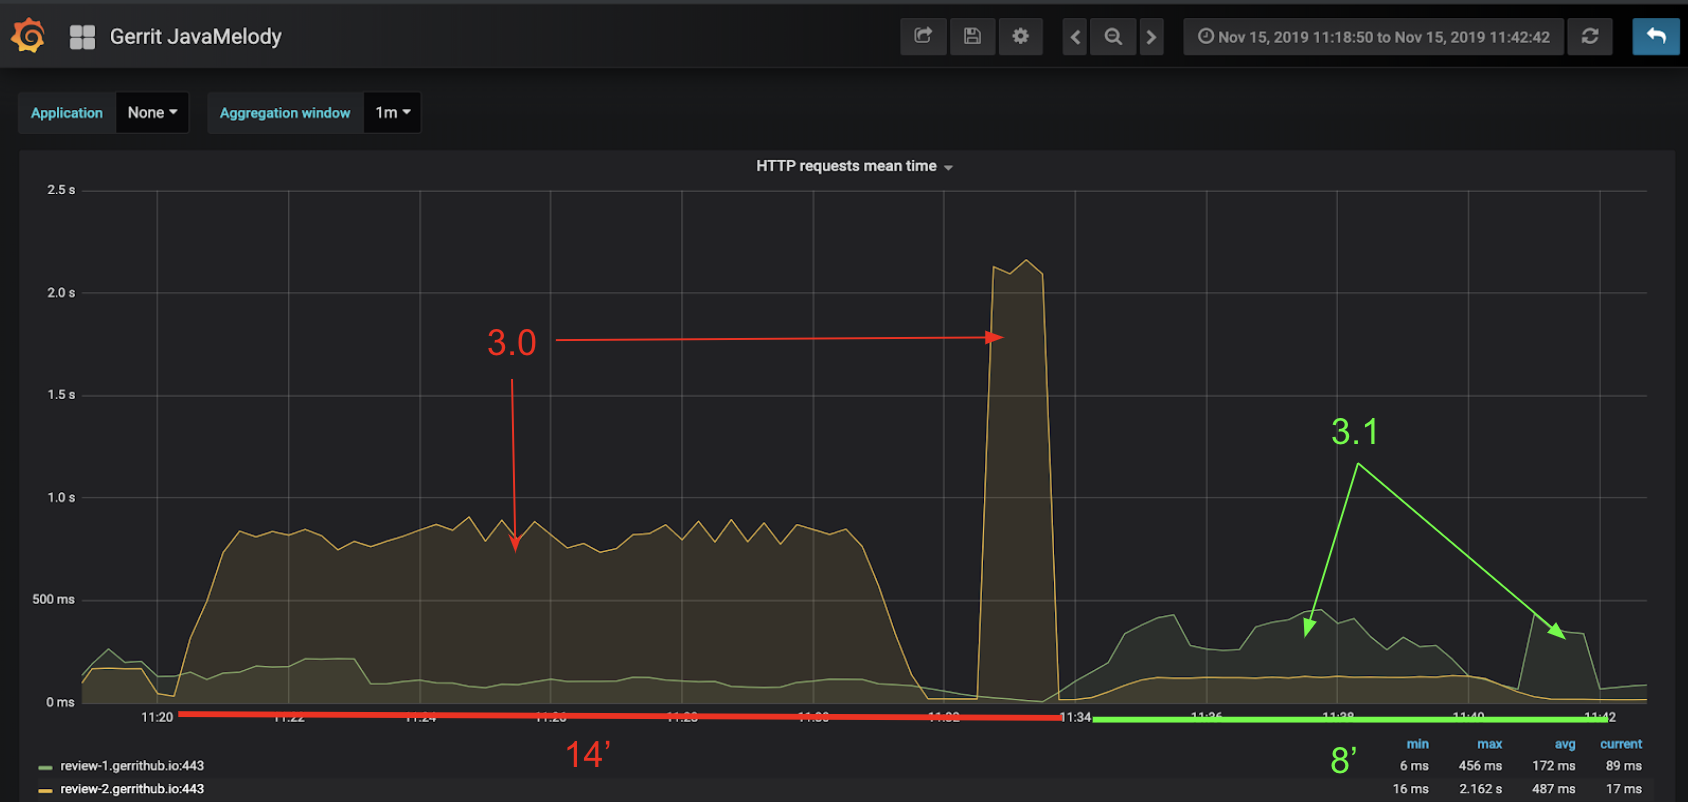This screenshot has width=1688, height=802.
Task: Click the Gerrit JavaMelody dashboard title
Action: [195, 37]
